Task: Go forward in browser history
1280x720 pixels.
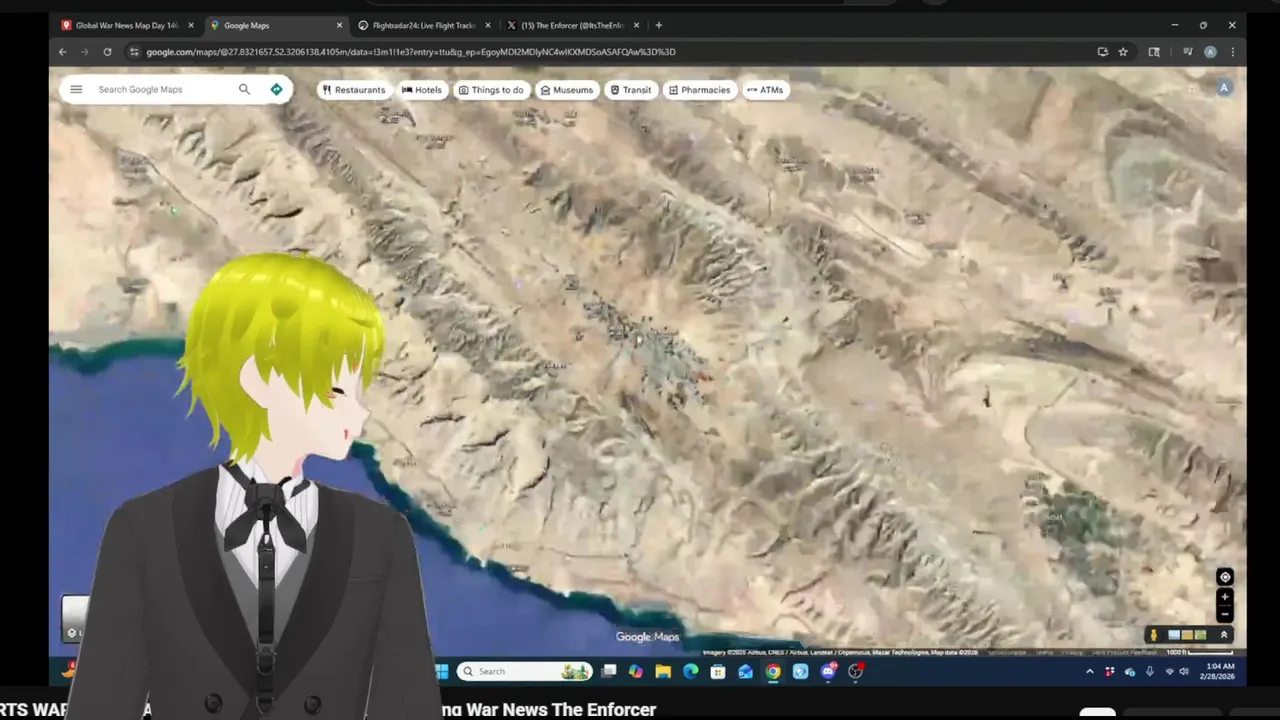Action: pos(85,52)
